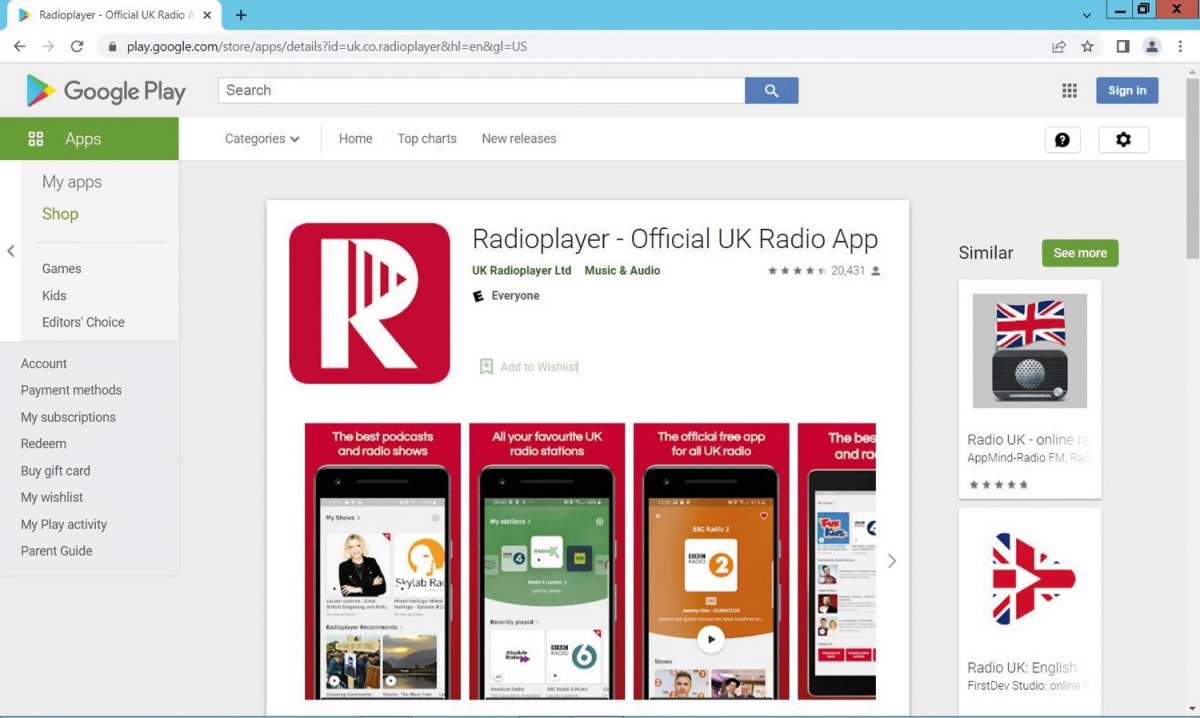Open the Music & Audio category link
This screenshot has height=718, width=1200.
tap(622, 271)
